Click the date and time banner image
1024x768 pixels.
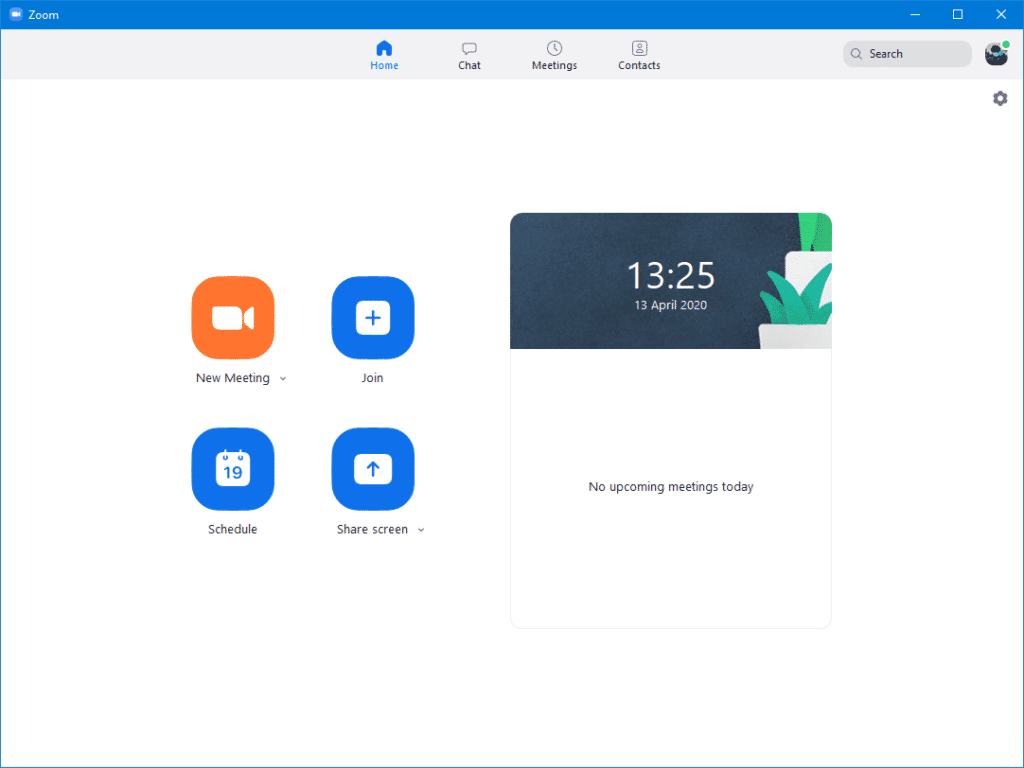click(x=671, y=280)
